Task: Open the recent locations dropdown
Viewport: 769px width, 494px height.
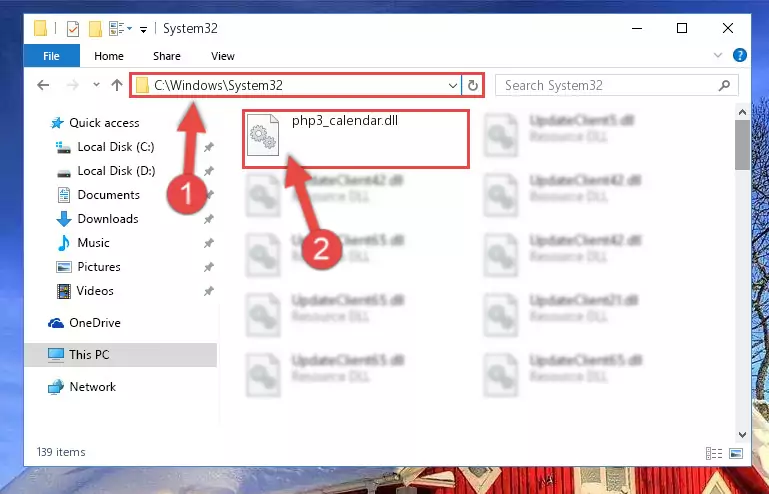Action: 96,85
